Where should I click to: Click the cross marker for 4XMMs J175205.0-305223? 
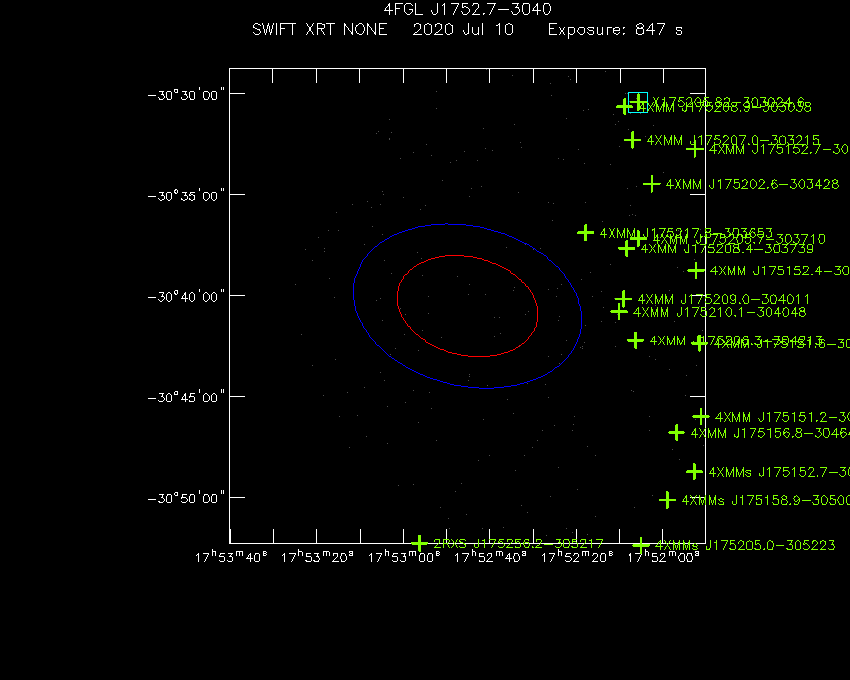pyautogui.click(x=641, y=545)
